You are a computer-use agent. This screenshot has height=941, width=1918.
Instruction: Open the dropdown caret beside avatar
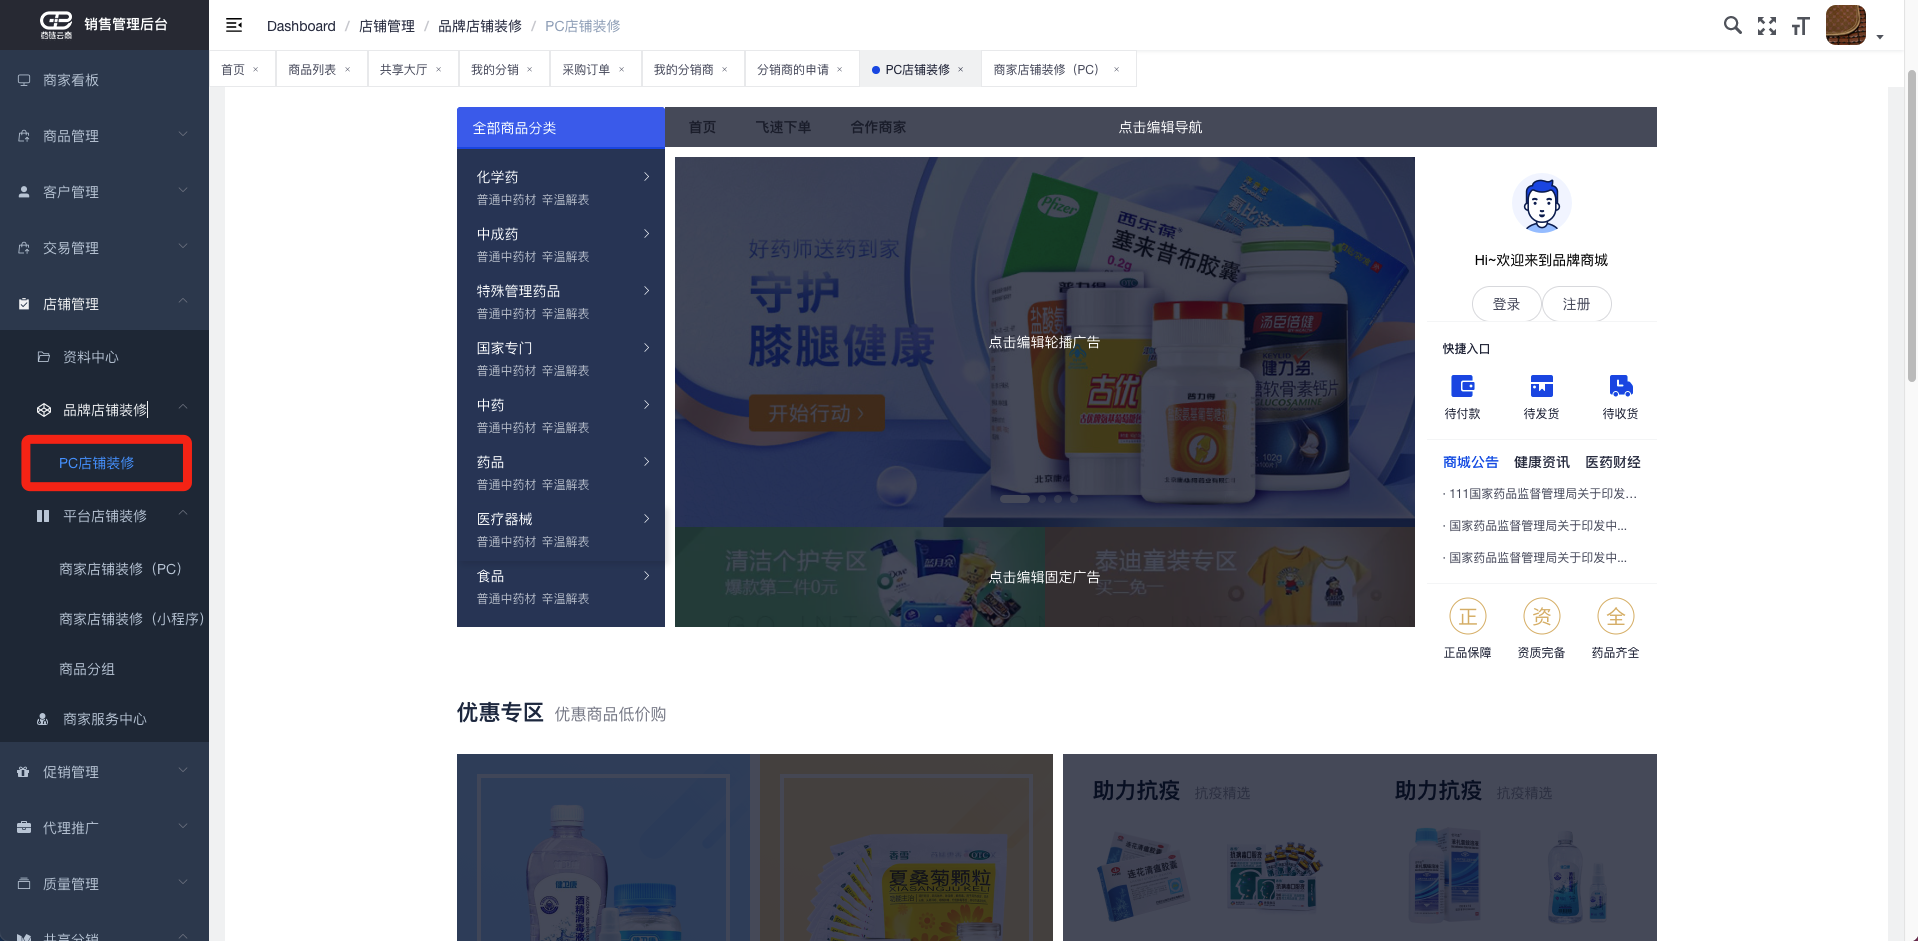pos(1880,37)
